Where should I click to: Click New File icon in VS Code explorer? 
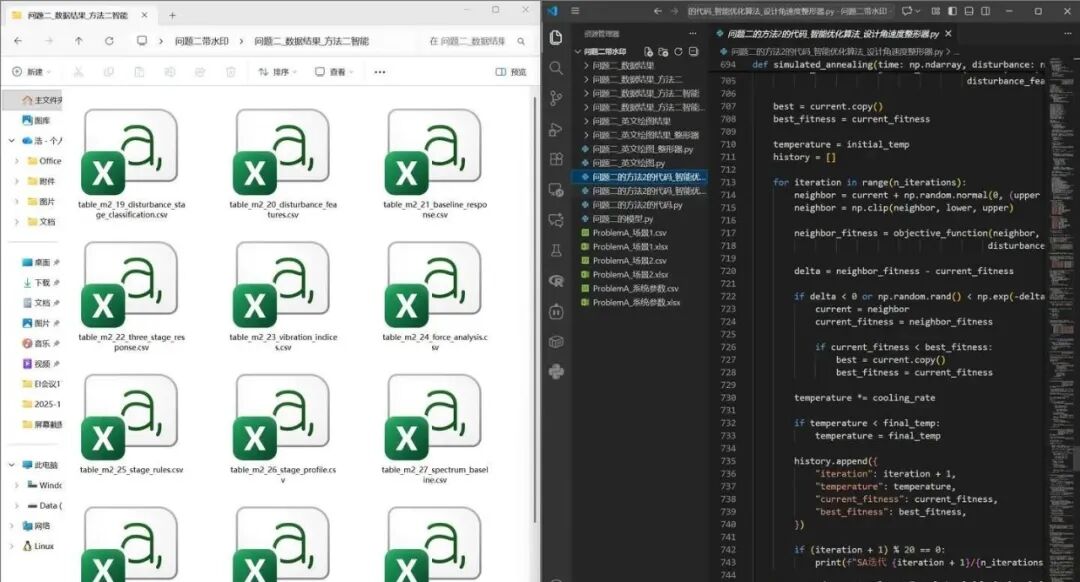648,52
